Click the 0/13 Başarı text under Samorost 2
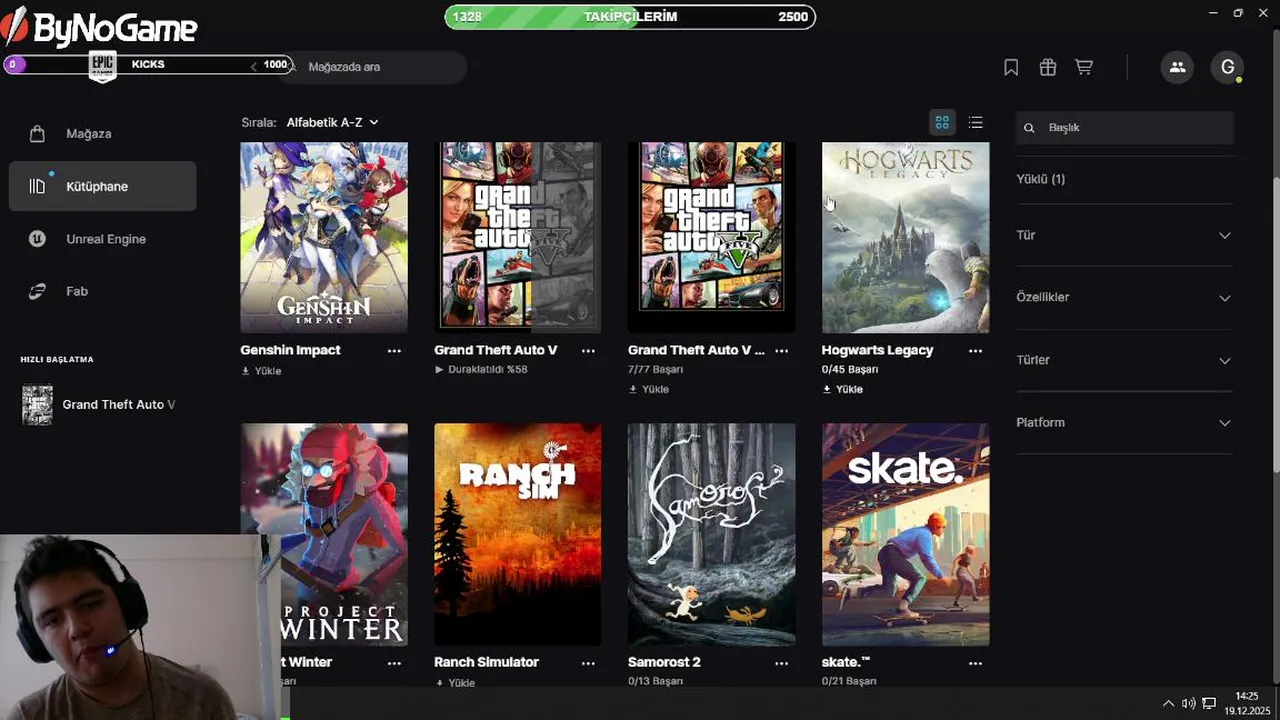Image resolution: width=1280 pixels, height=720 pixels. tap(655, 681)
